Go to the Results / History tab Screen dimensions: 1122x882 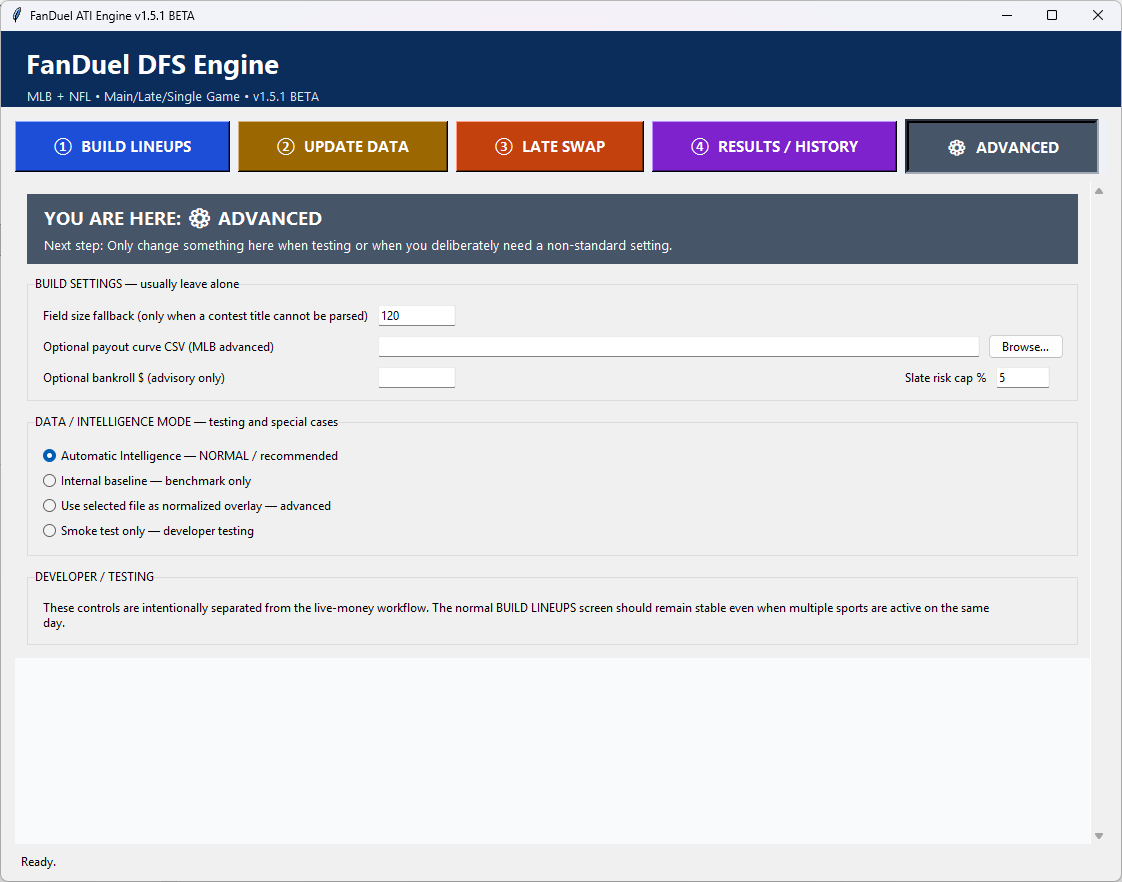coord(774,147)
